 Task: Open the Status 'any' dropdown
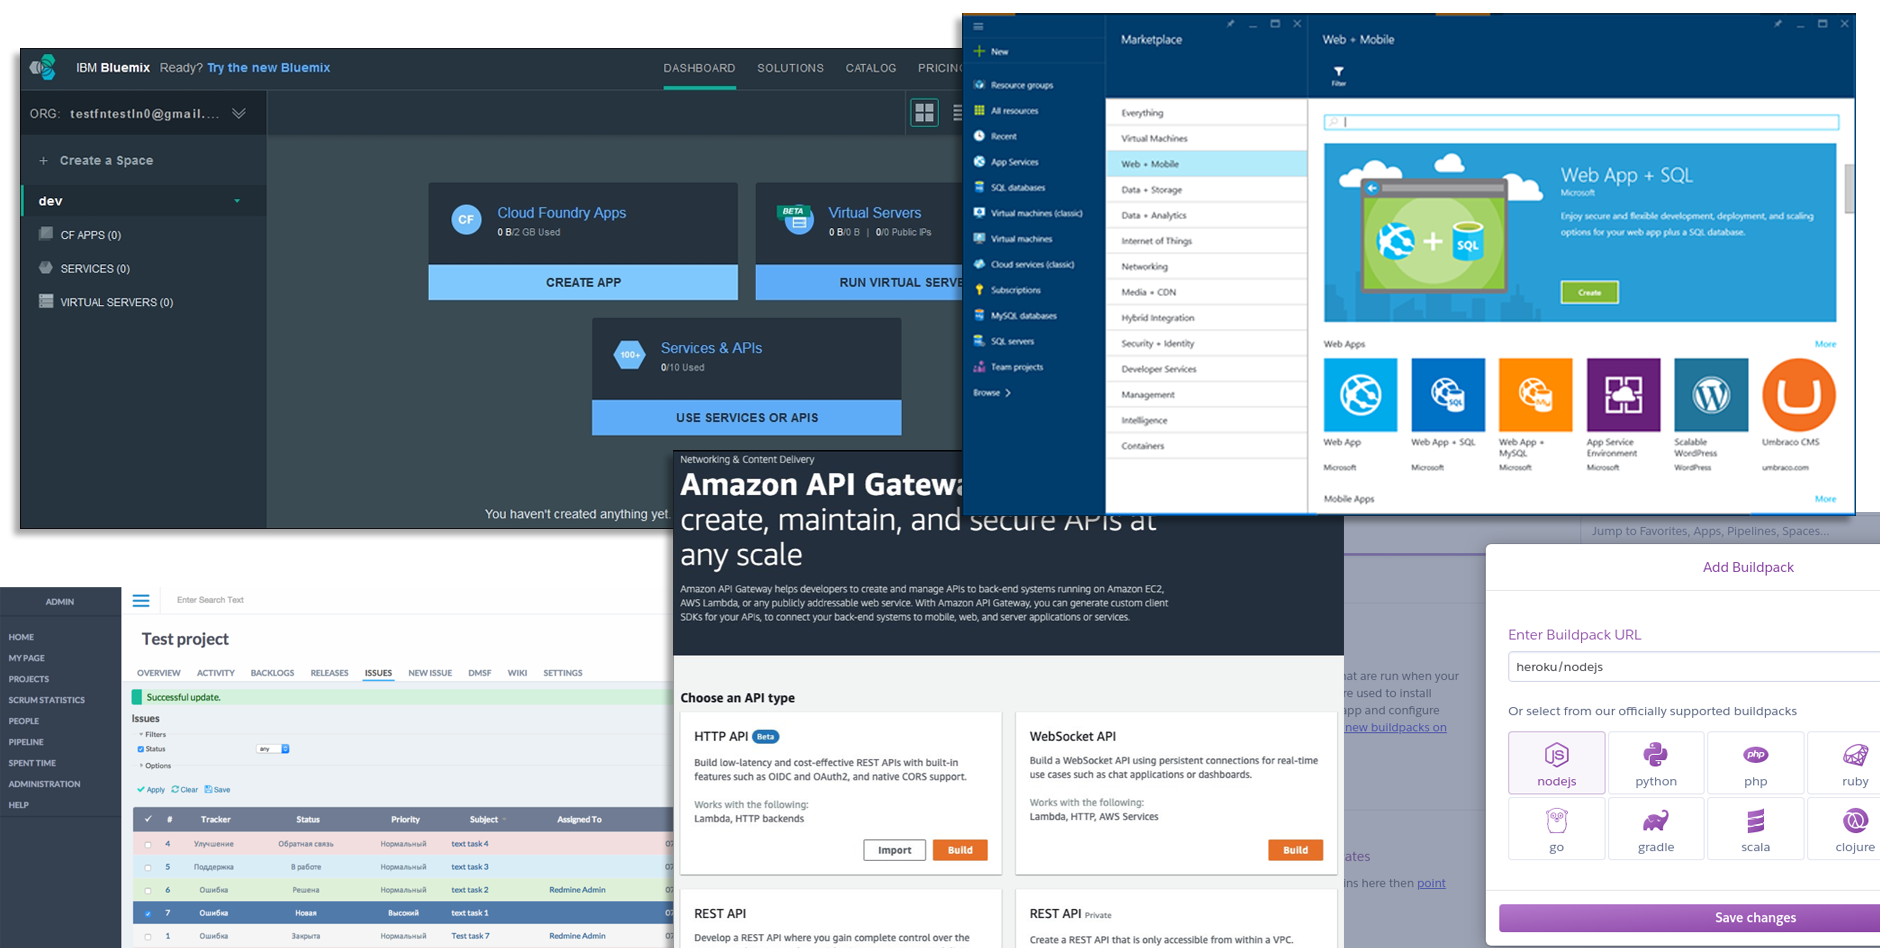tap(272, 749)
